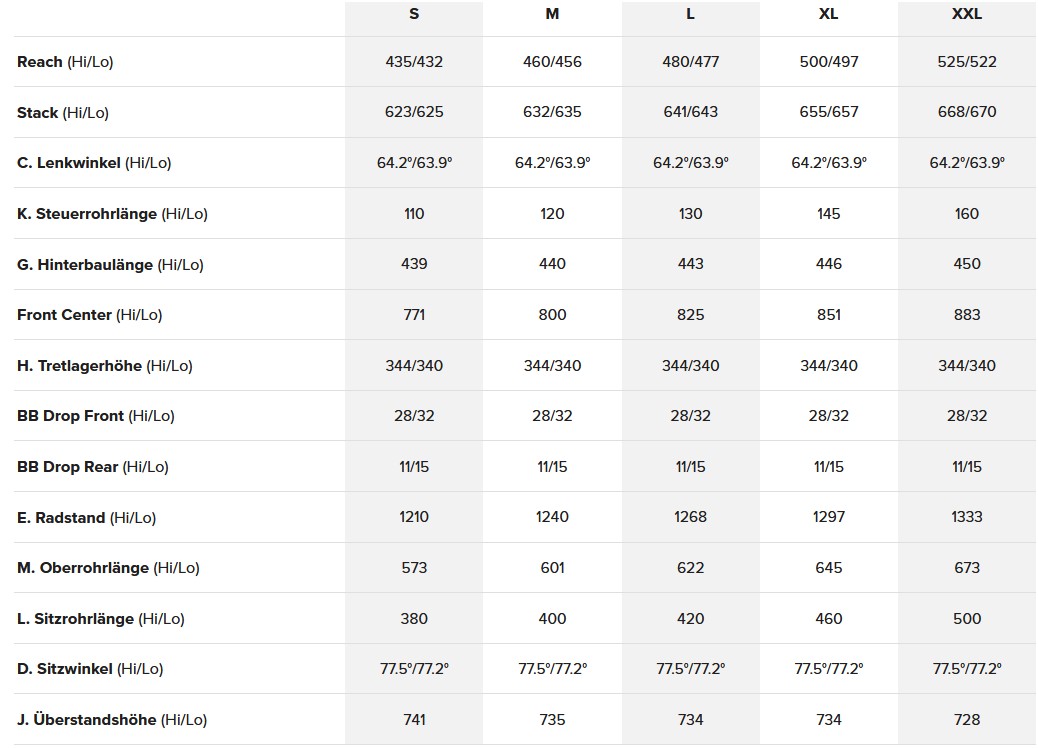Click the C. Lenkwinkel row label
1038x748 pixels.
coord(94,163)
